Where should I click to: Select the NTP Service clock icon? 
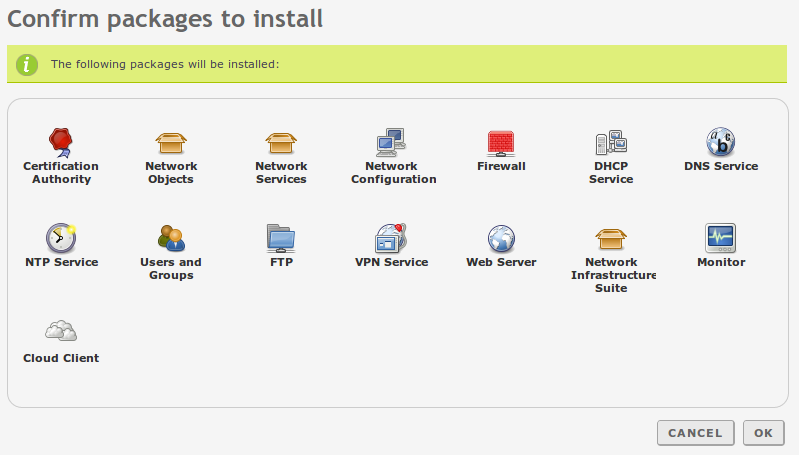(x=61, y=237)
